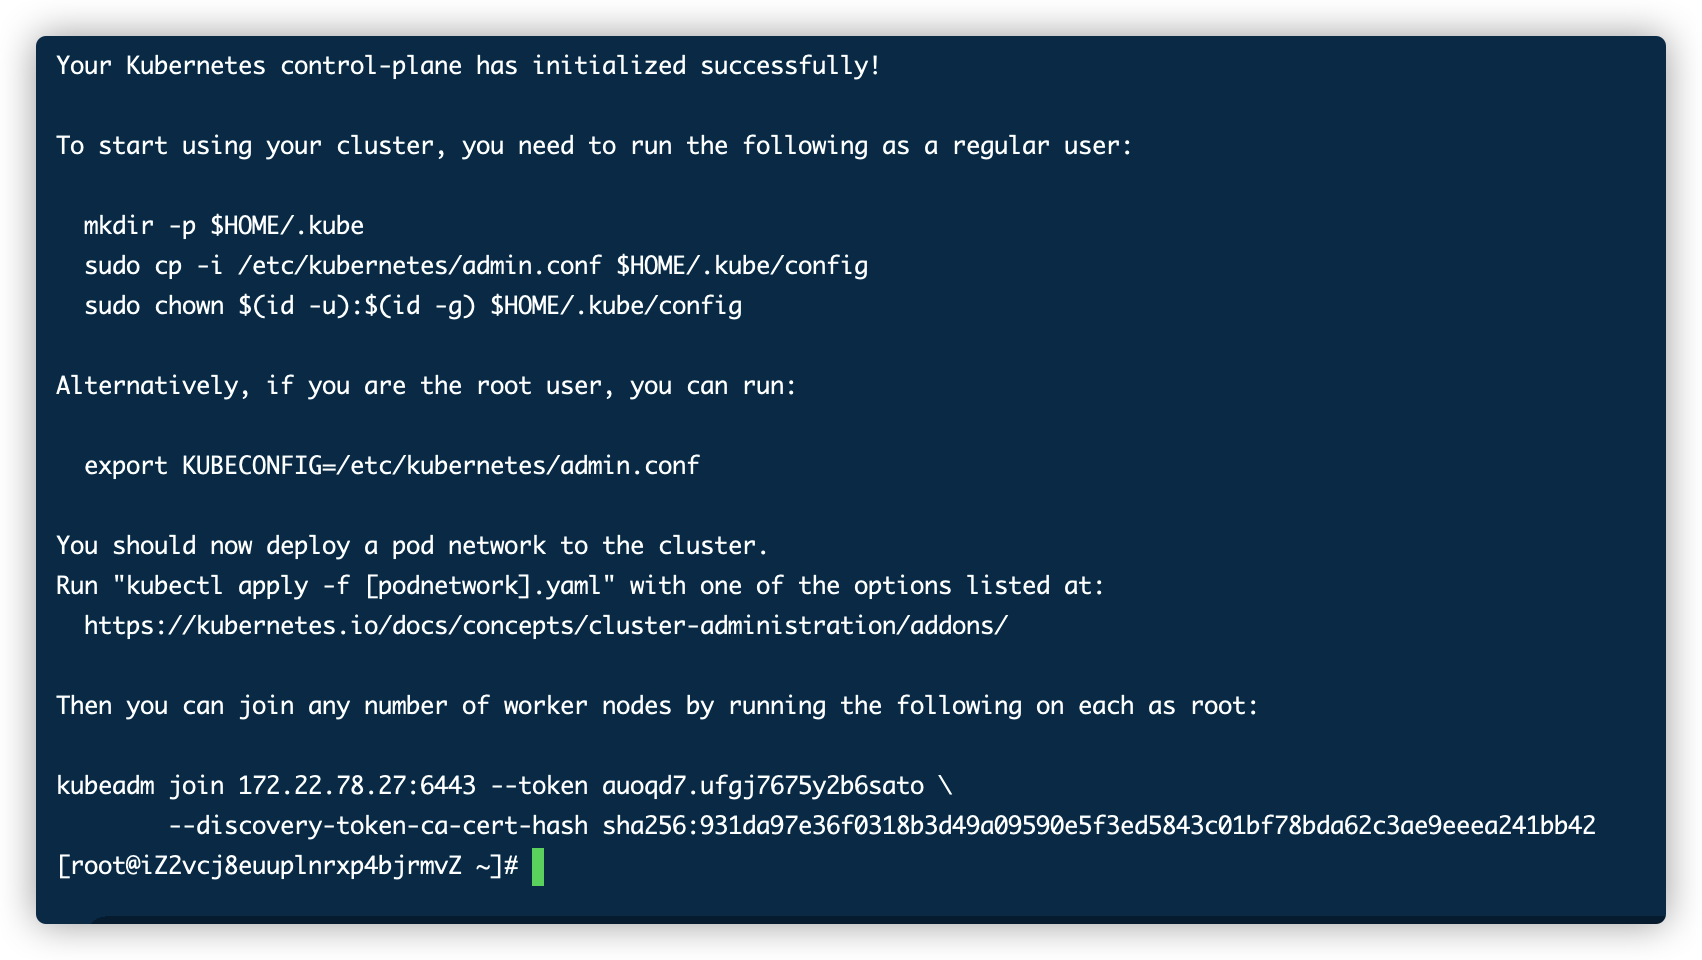Click 'You should now deploy a pod network' line
1702x960 pixels.
[412, 546]
